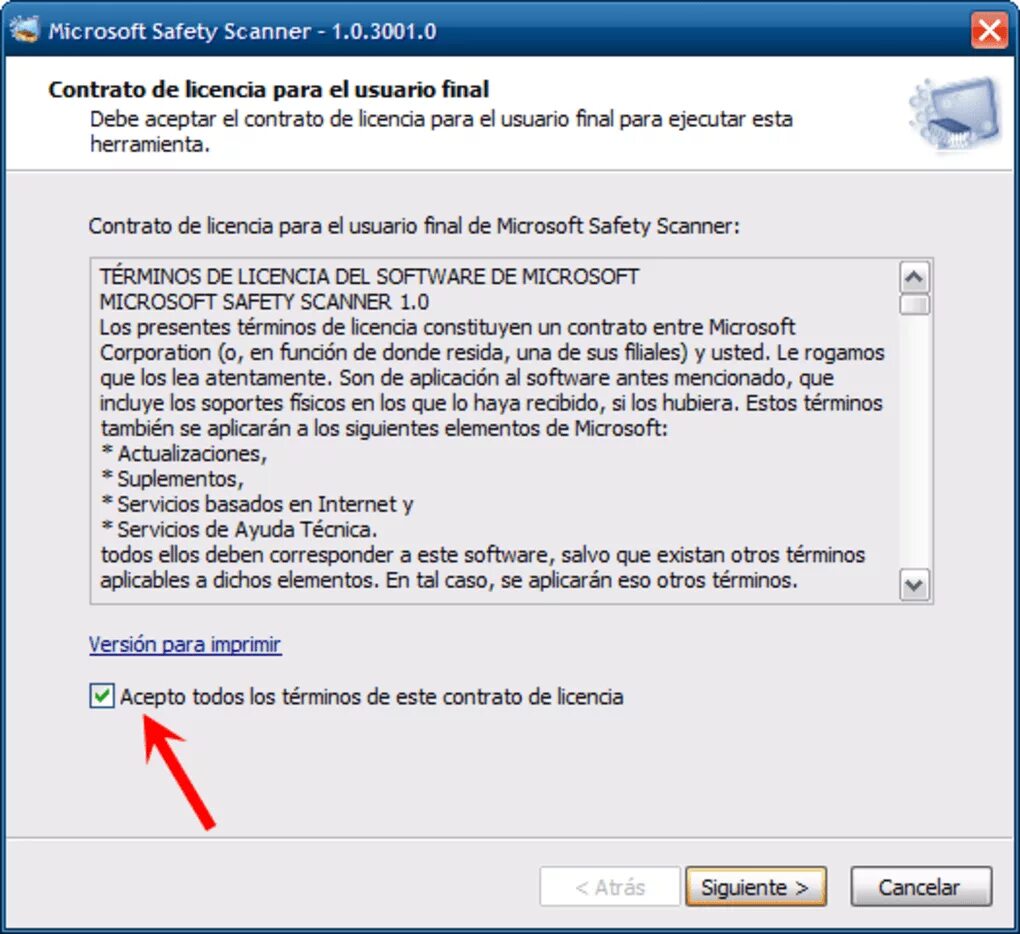The width and height of the screenshot is (1020, 934).
Task: Click the Microsoft Safety Scanner title bar icon
Action: 25,30
